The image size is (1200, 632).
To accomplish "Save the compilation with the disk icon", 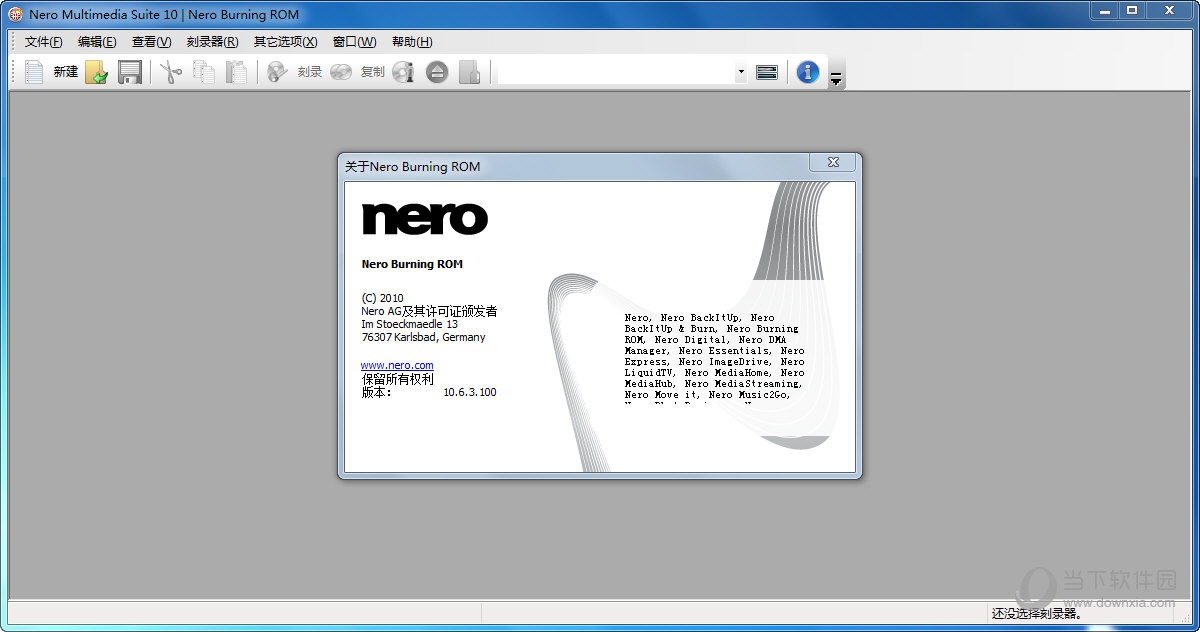I will click(x=129, y=71).
